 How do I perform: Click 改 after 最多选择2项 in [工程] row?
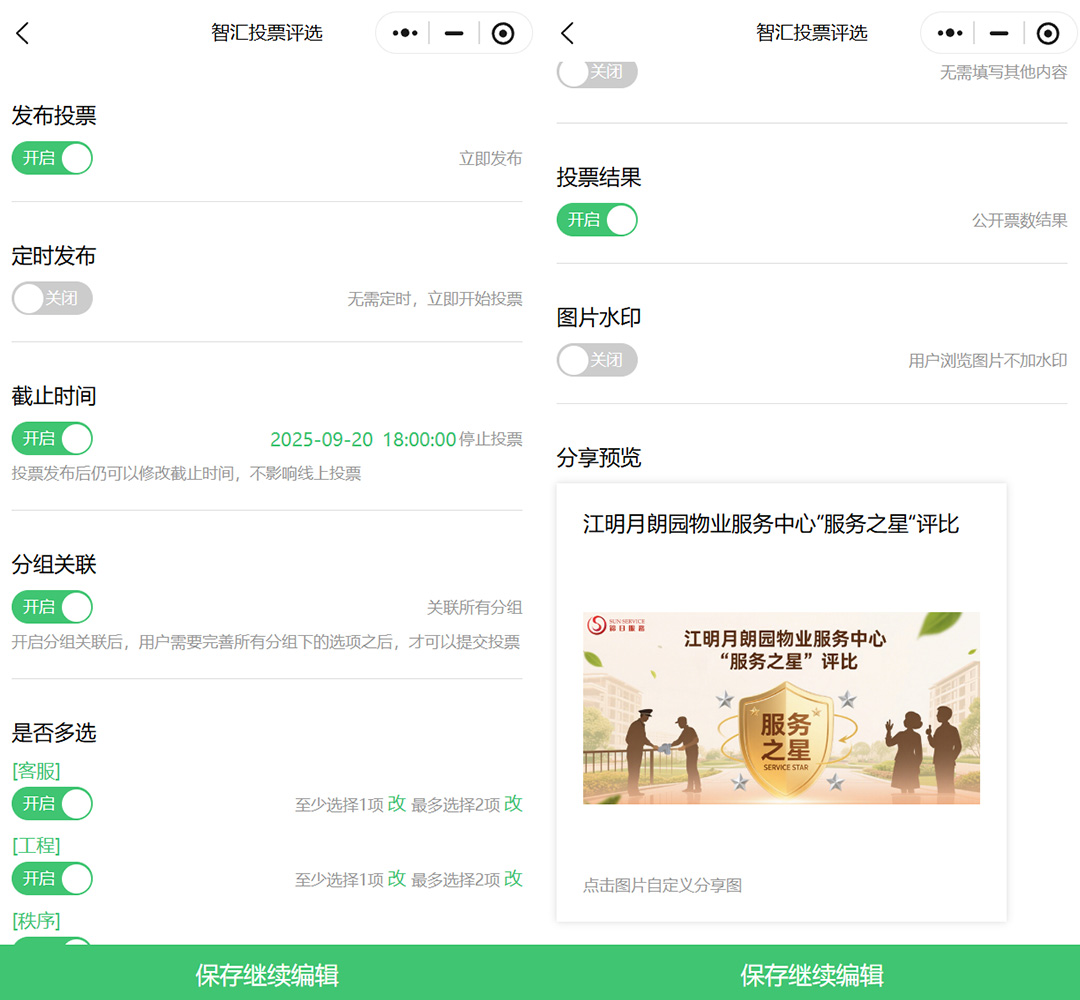(513, 879)
